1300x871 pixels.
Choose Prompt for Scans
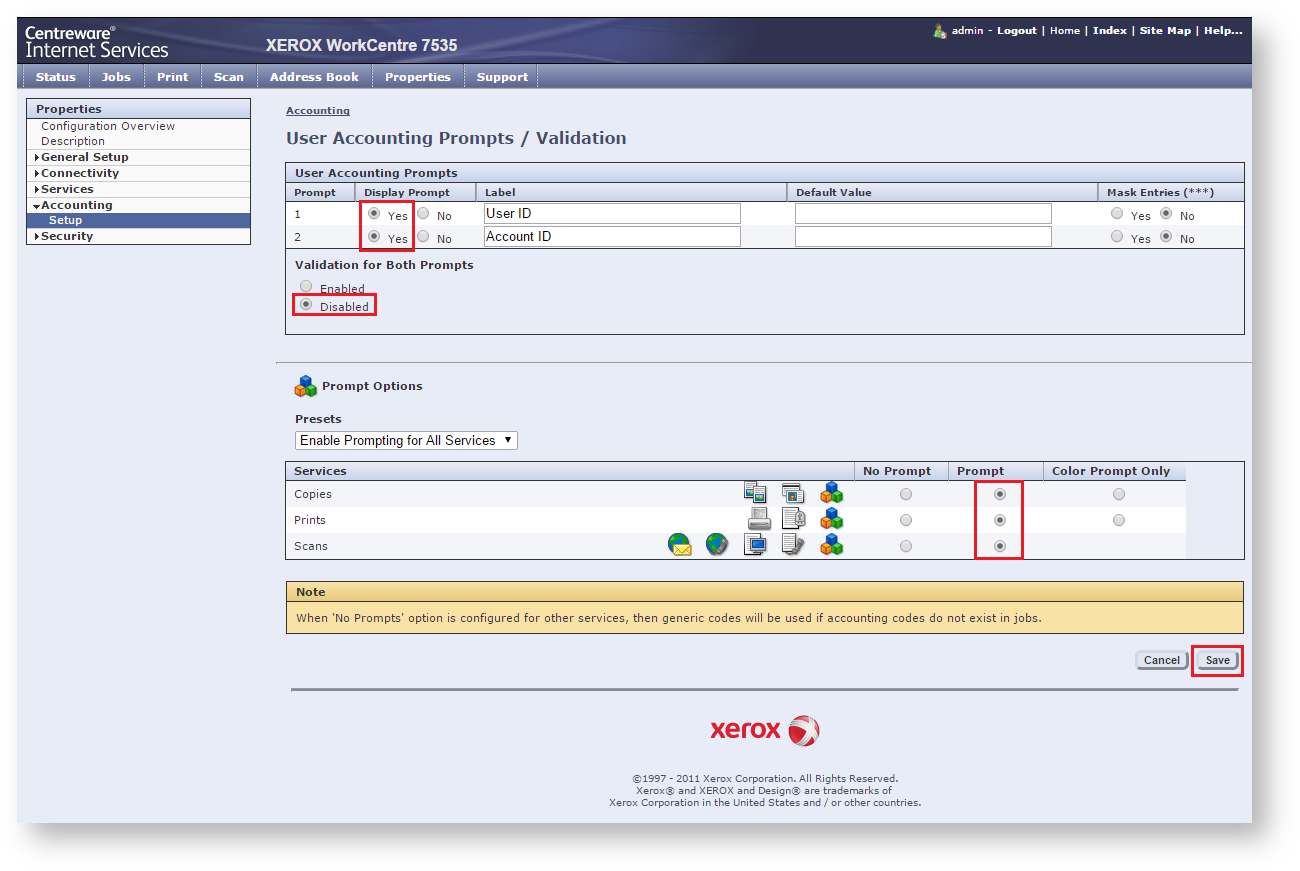pyautogui.click(x=1000, y=546)
